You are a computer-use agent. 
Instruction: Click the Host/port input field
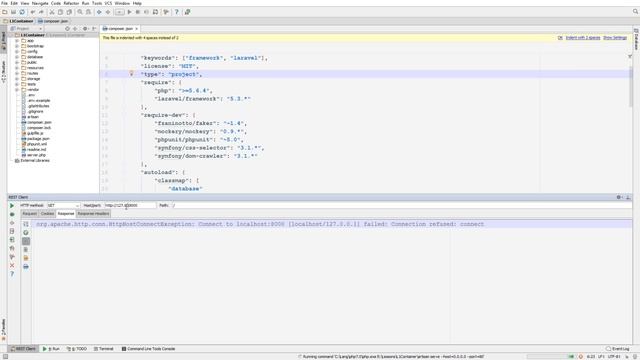click(x=130, y=205)
